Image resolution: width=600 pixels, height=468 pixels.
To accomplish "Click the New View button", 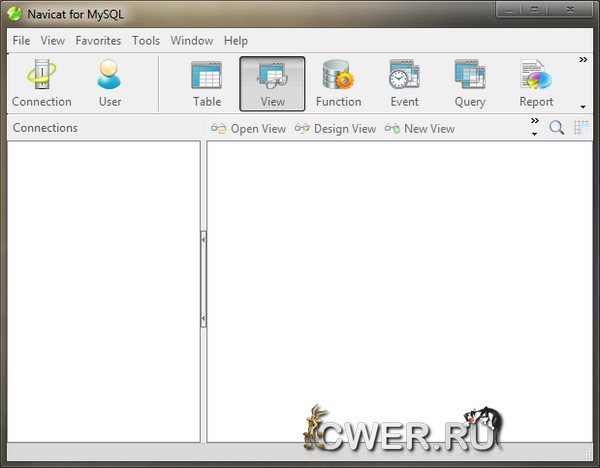I will 420,129.
